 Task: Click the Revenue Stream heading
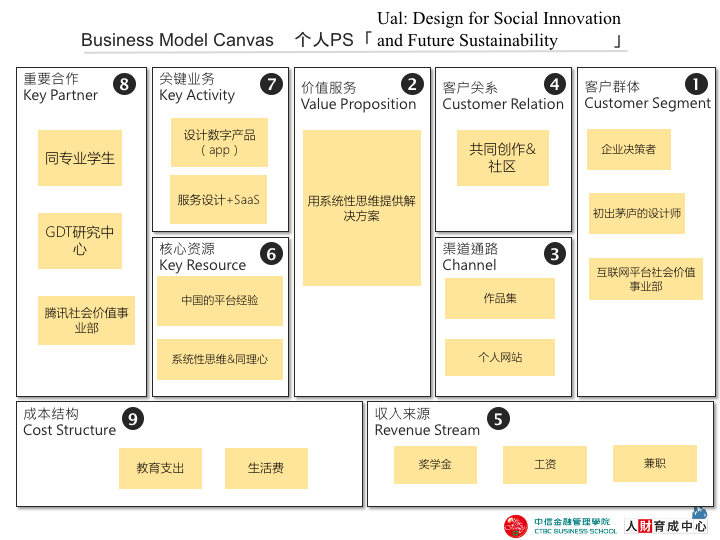point(427,430)
